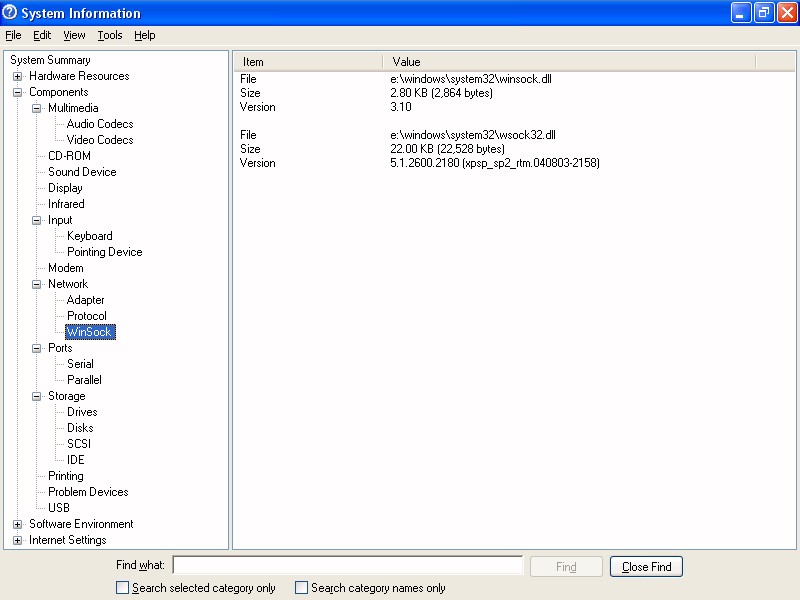
Task: Select the CD-ROM category
Action: [x=69, y=156]
